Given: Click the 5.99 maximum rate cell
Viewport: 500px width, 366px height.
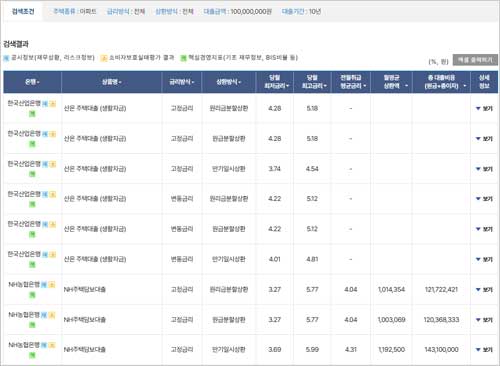Looking at the screenshot, I should [312, 350].
